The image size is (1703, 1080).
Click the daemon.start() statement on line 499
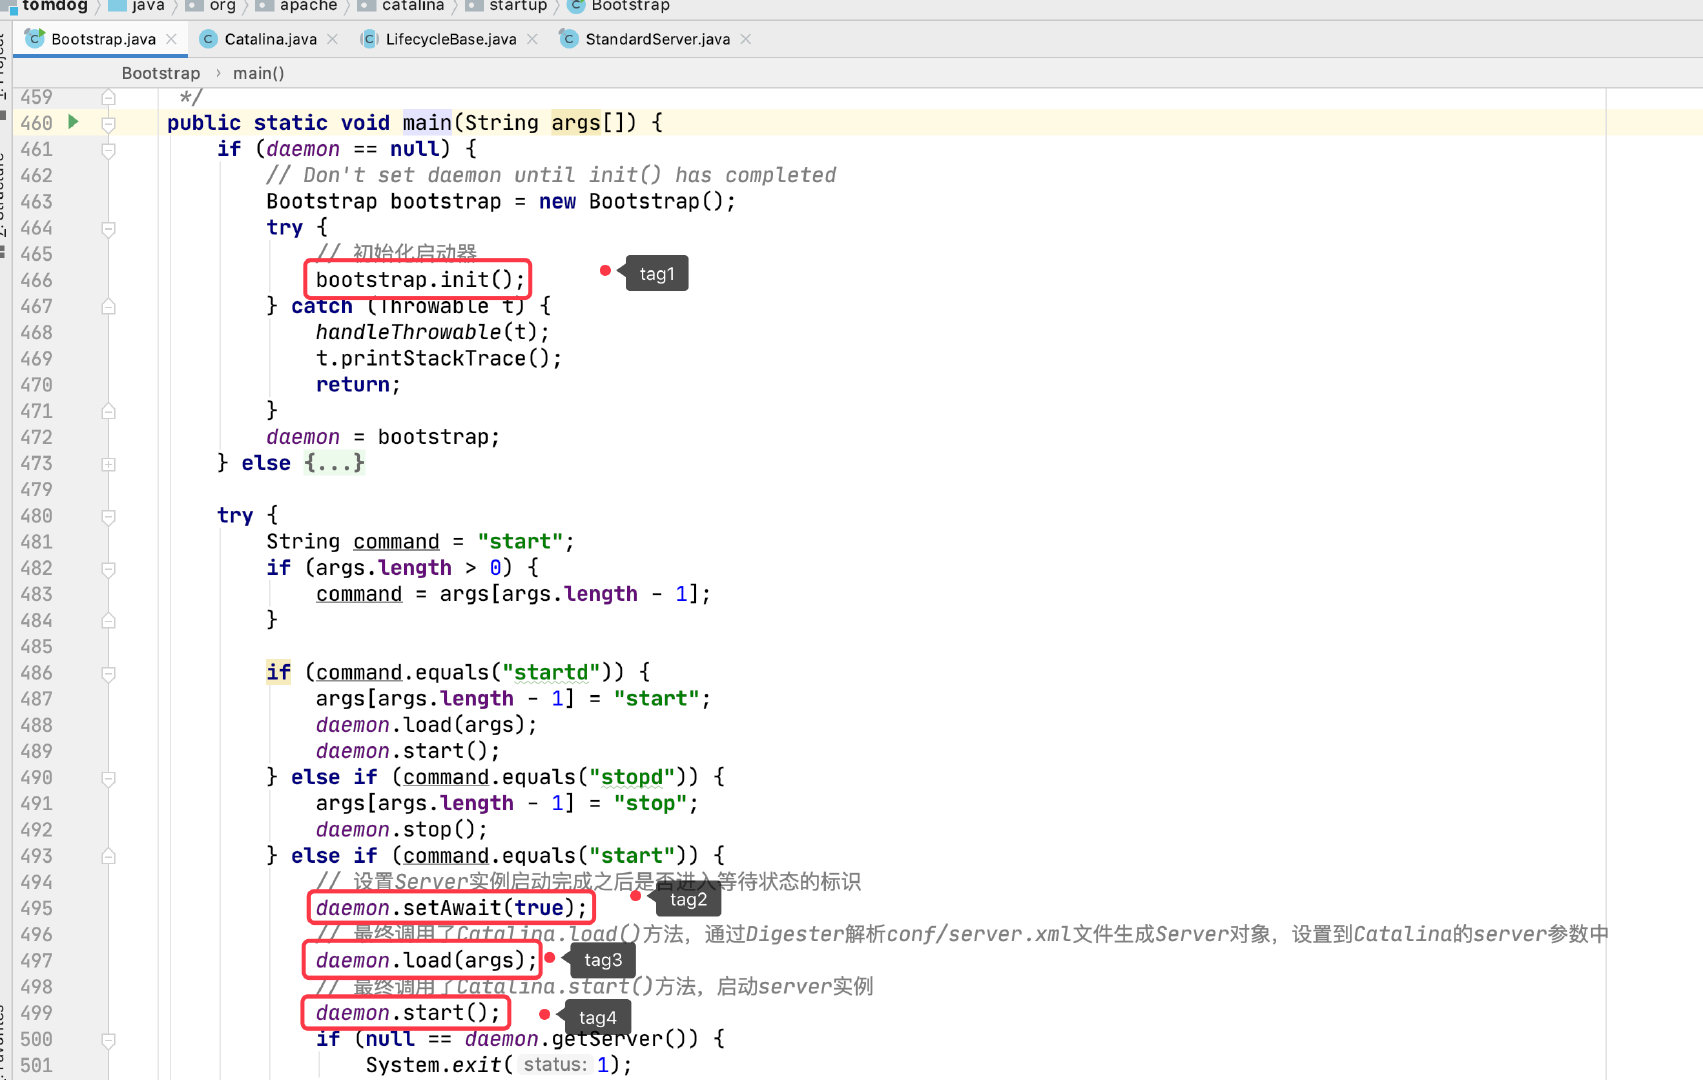(407, 1013)
